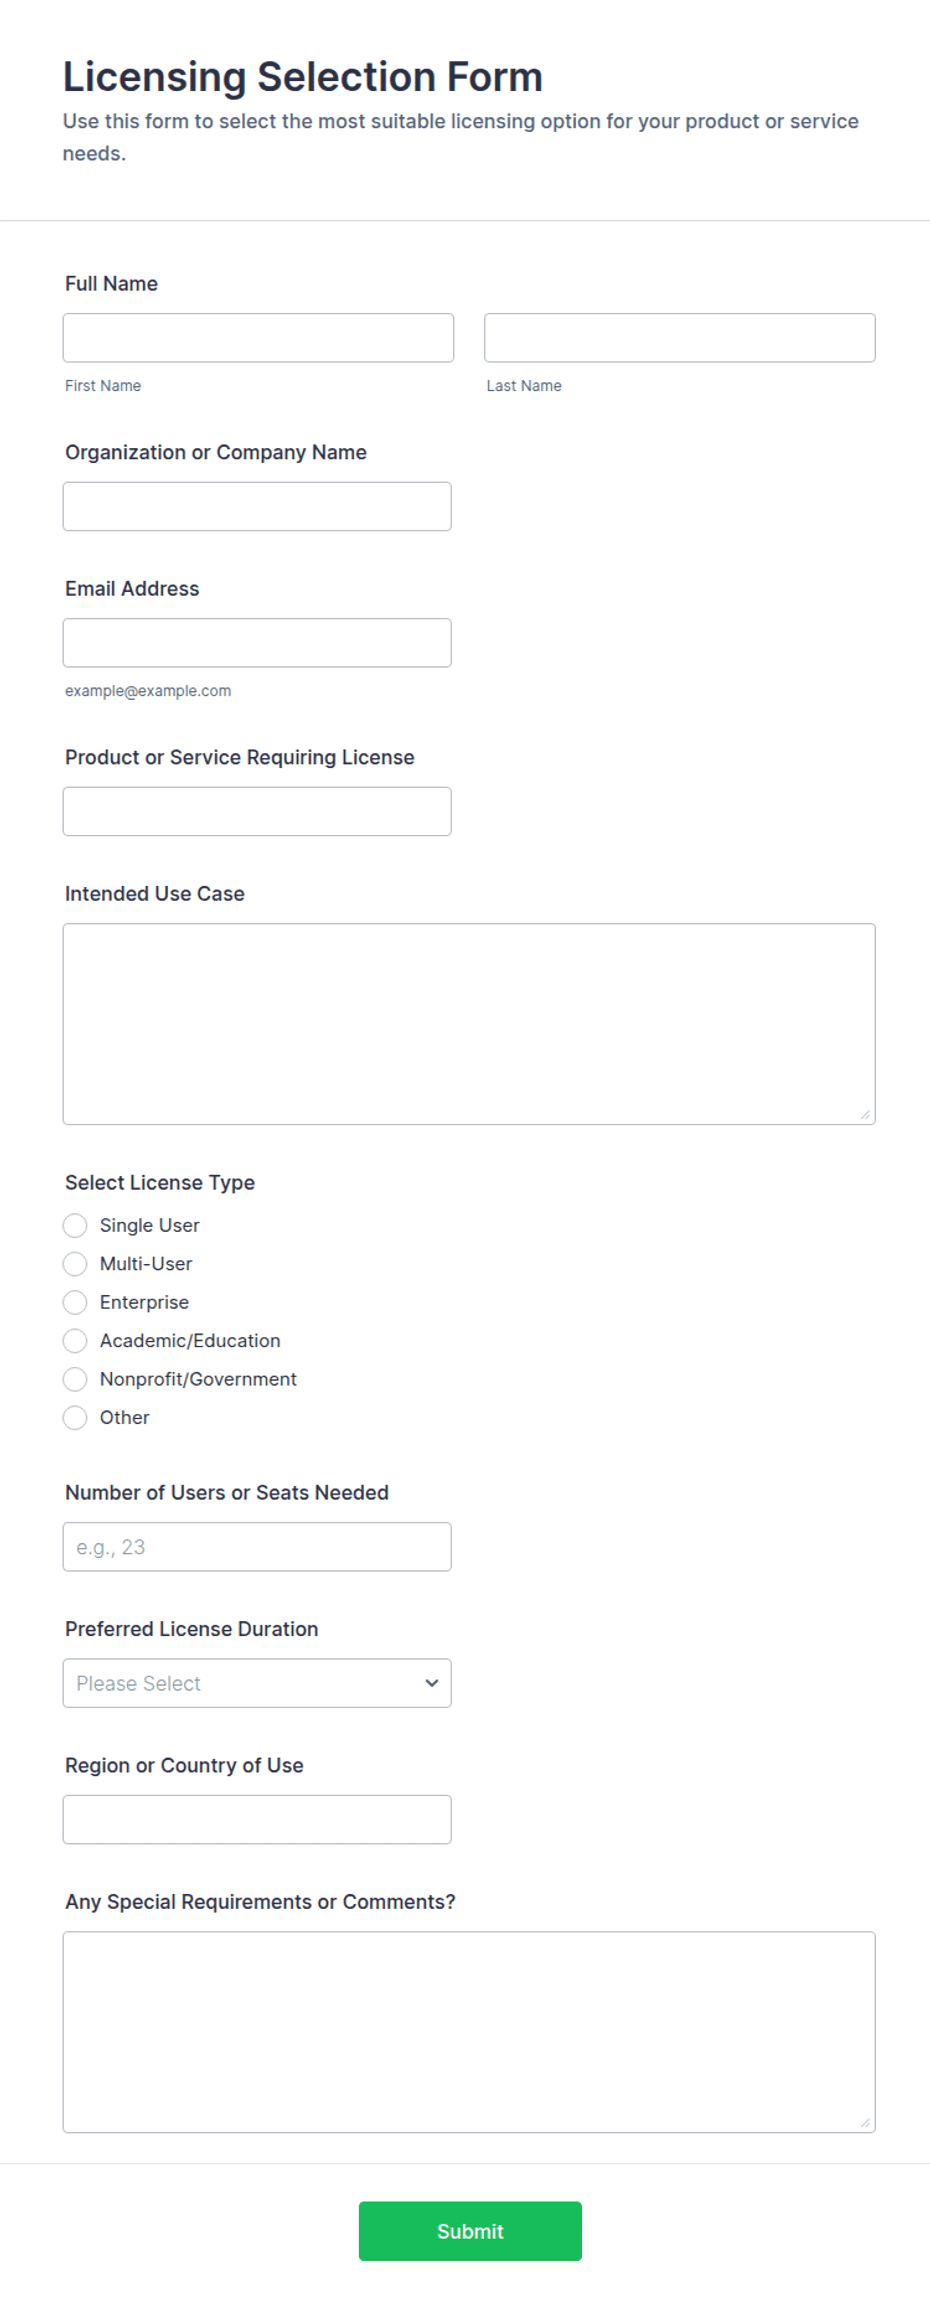Grab the resize handle of Intended Use Case box
The height and width of the screenshot is (2310, 930).
pos(865,1114)
